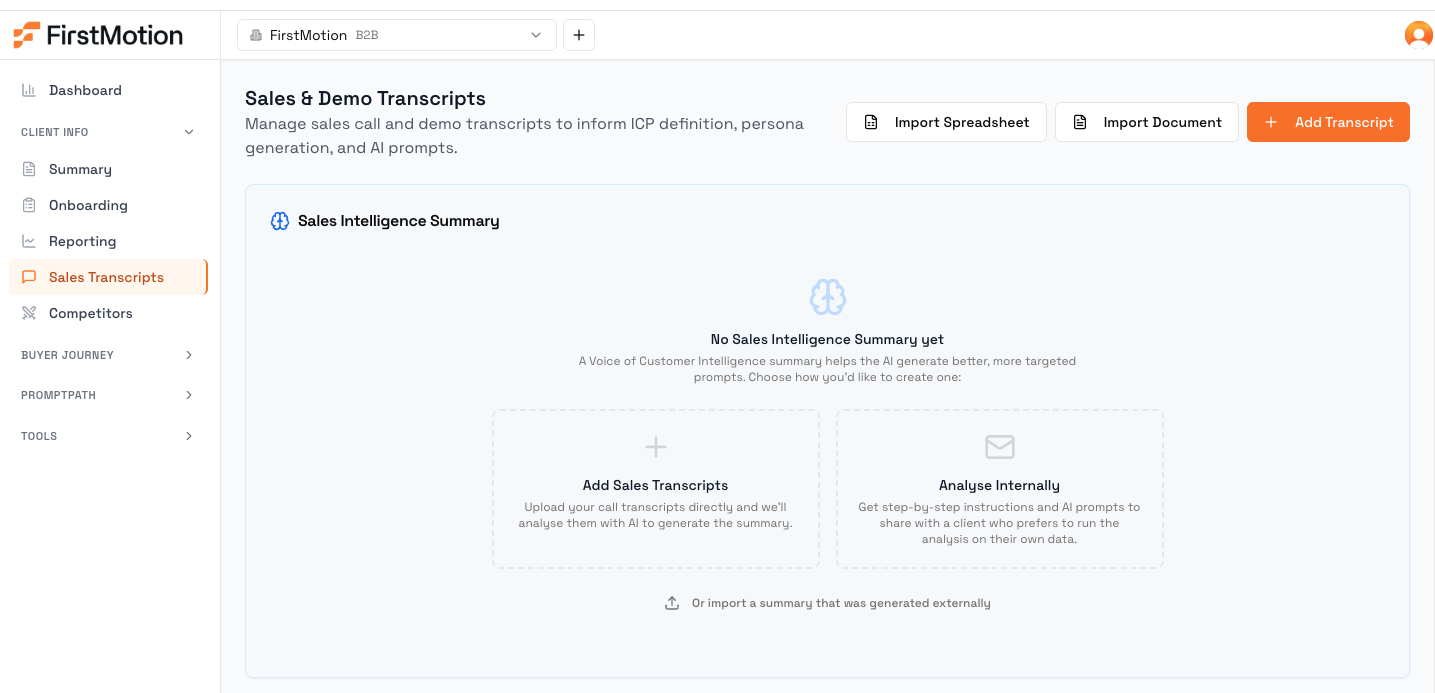Screen dimensions: 1435x693
Task: Click the Onboarding clipboard icon
Action: 29,205
